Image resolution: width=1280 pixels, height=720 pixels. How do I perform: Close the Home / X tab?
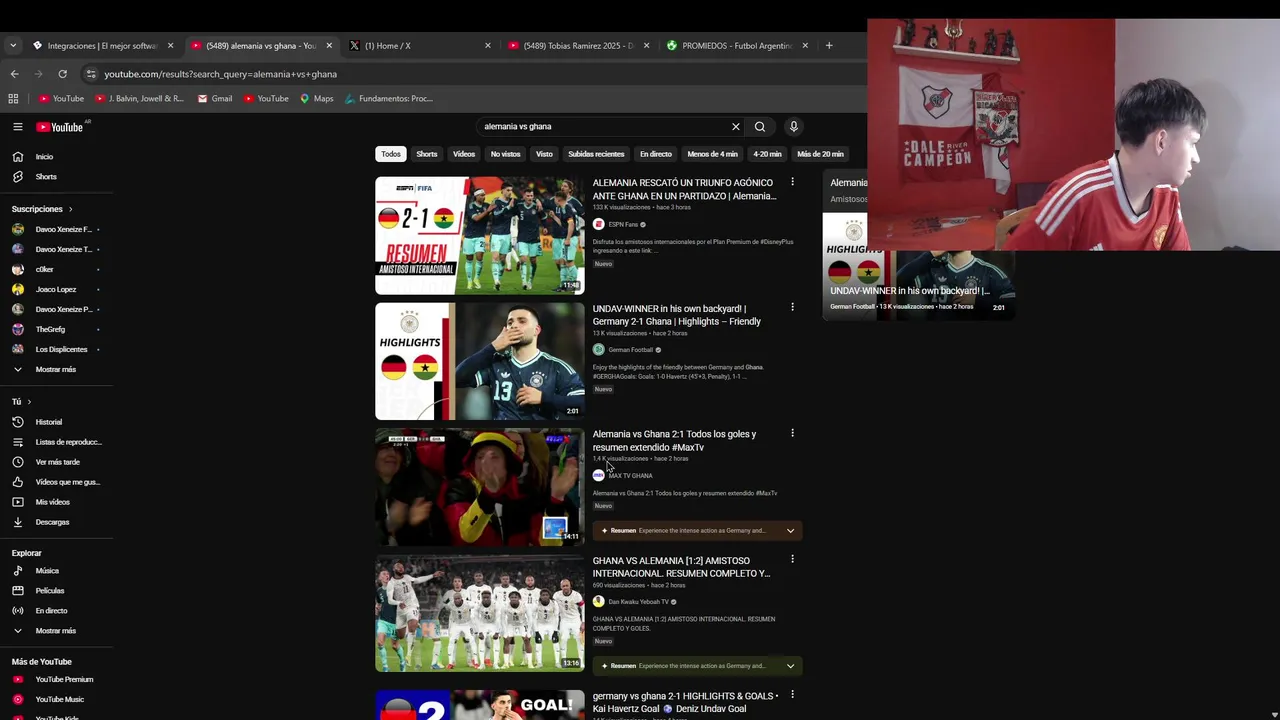tap(487, 46)
